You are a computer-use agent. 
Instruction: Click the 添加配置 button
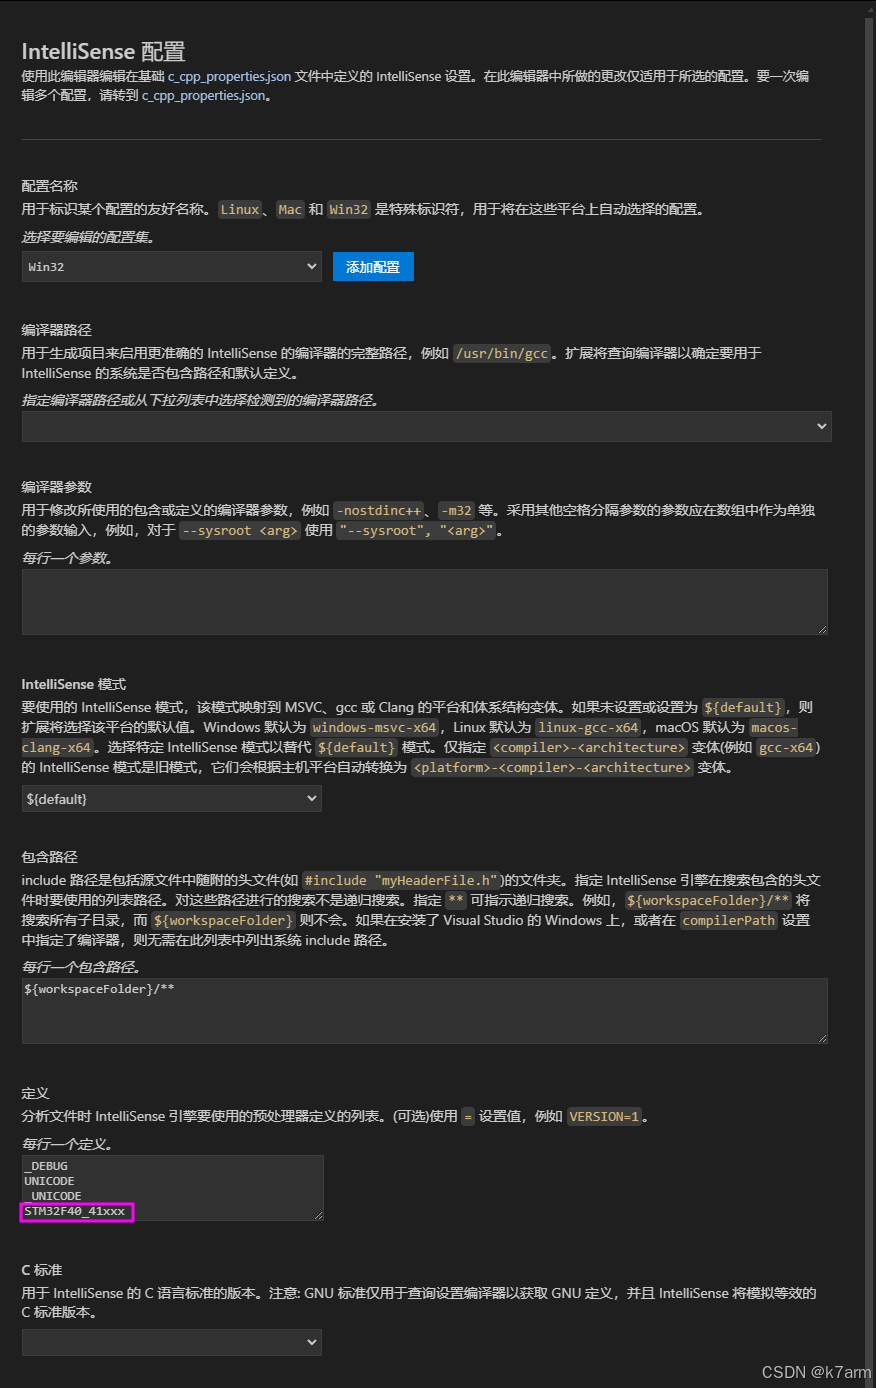click(373, 267)
